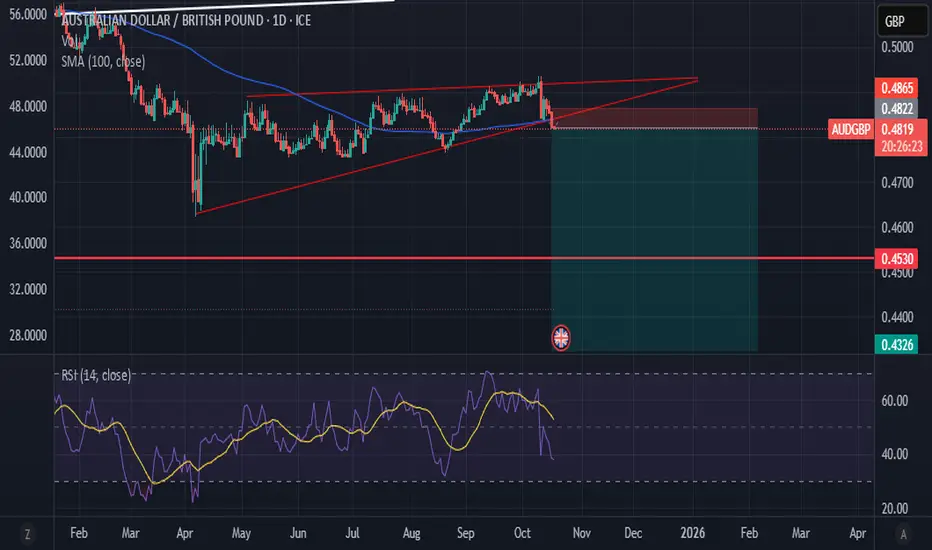
Task: Click the AUDGBP current price label
Action: [851, 129]
